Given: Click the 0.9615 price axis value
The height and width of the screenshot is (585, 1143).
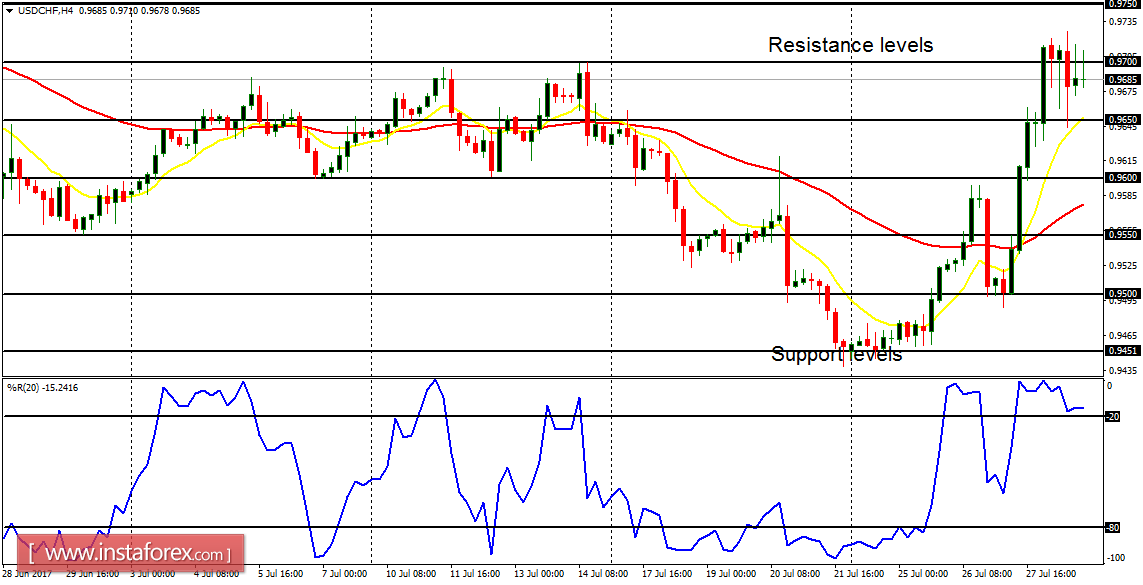Looking at the screenshot, I should (1123, 160).
